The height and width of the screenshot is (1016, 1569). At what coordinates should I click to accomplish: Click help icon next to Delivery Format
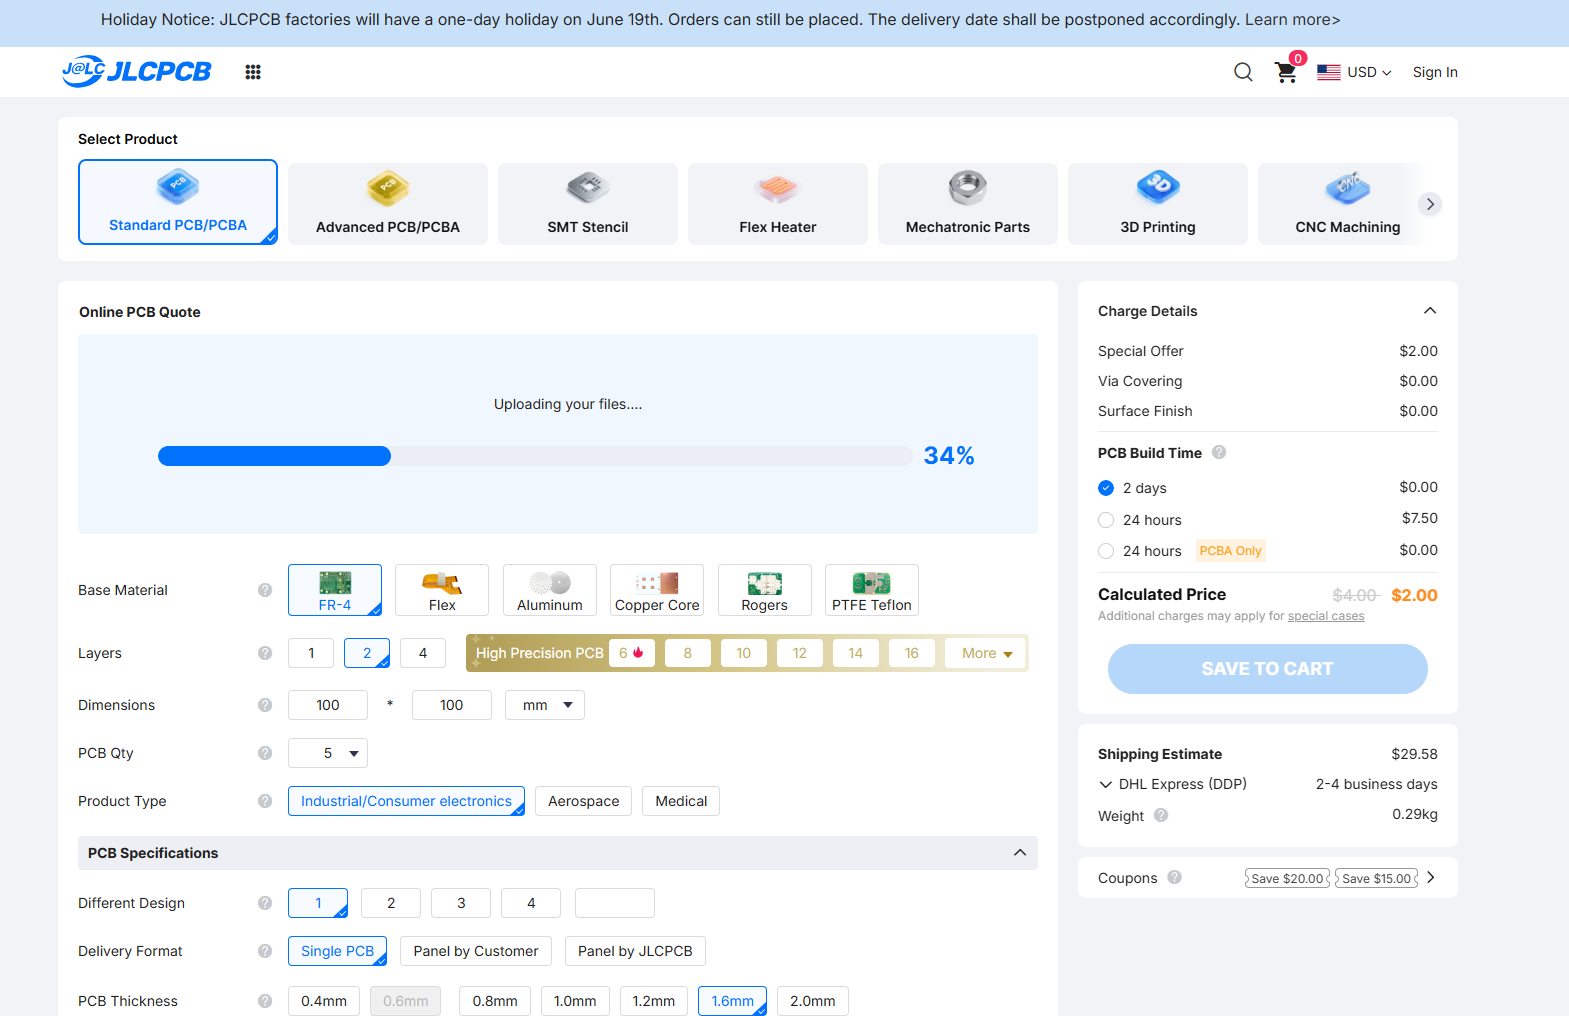click(265, 951)
